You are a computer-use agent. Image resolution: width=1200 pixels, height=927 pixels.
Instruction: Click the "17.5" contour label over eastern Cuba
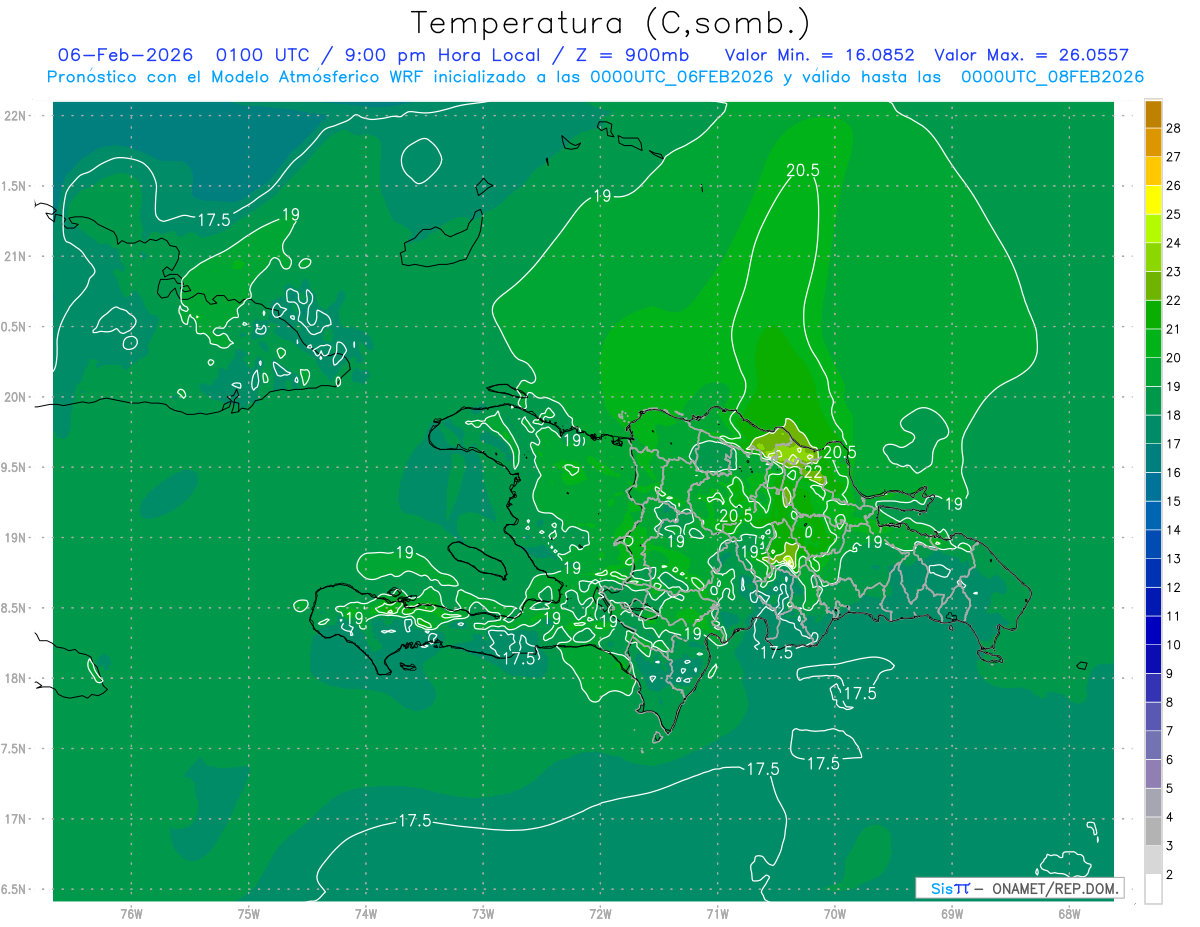pos(215,219)
